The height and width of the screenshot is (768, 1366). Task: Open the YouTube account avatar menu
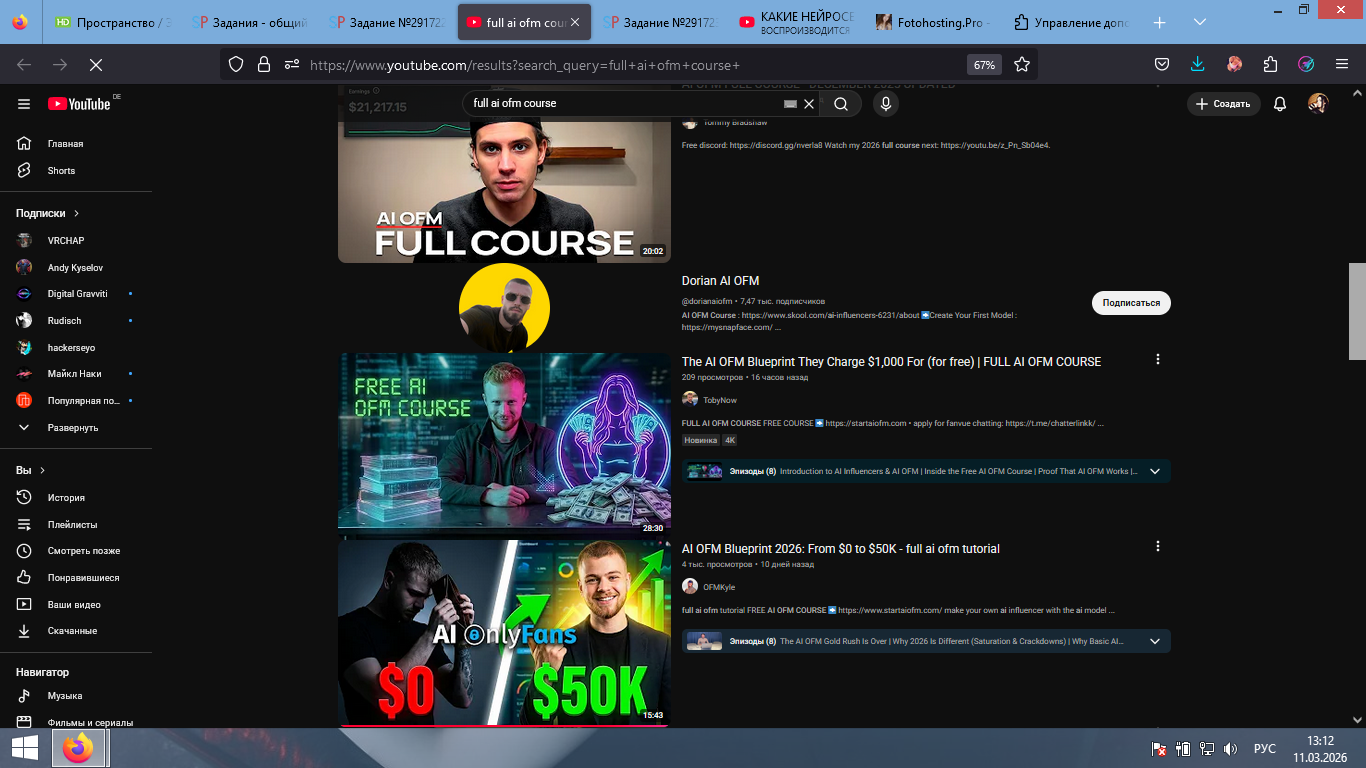tap(1318, 104)
